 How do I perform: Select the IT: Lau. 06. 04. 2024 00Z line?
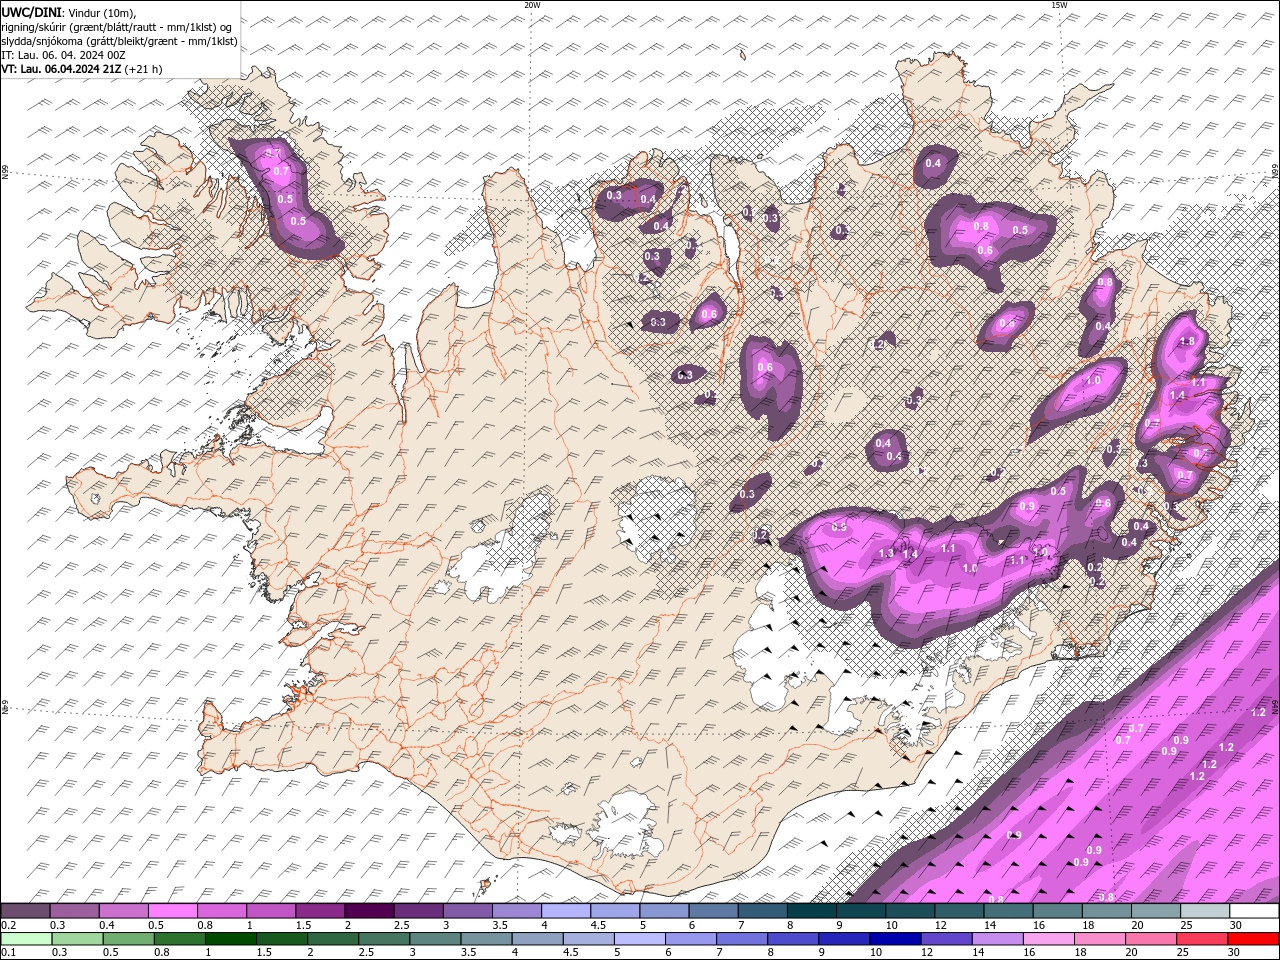tap(63, 55)
